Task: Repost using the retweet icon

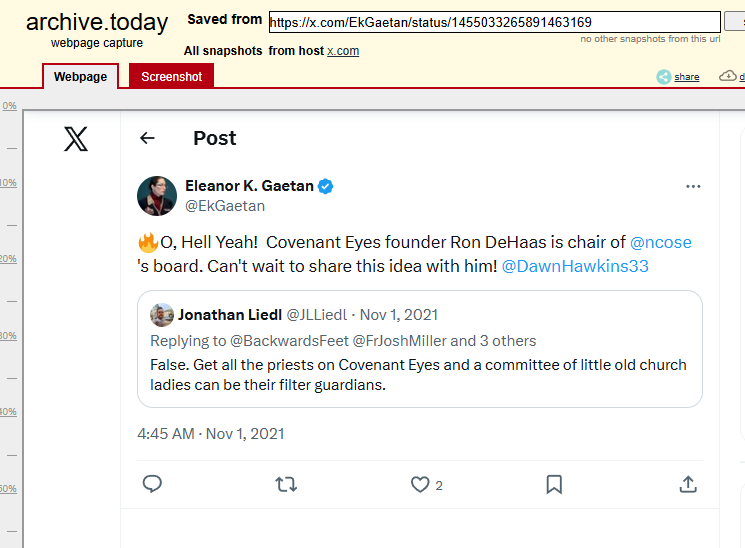Action: tap(286, 484)
